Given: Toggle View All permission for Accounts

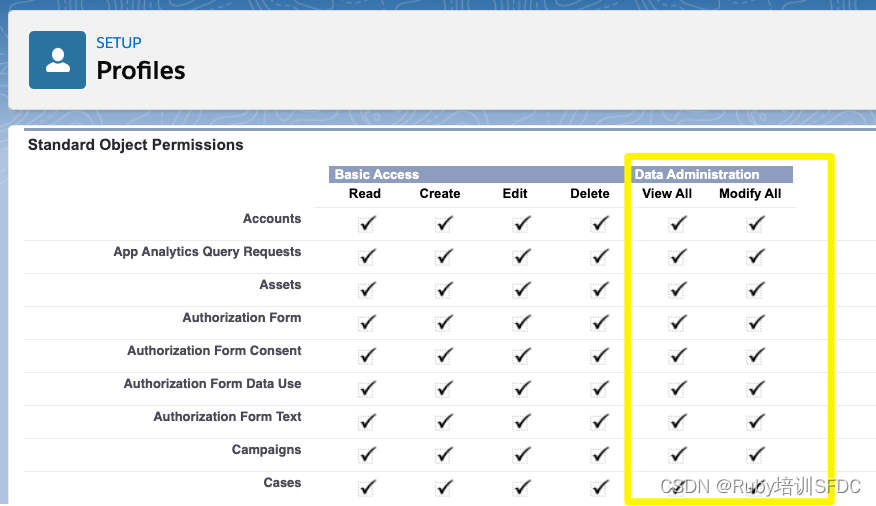Looking at the screenshot, I should click(677, 225).
